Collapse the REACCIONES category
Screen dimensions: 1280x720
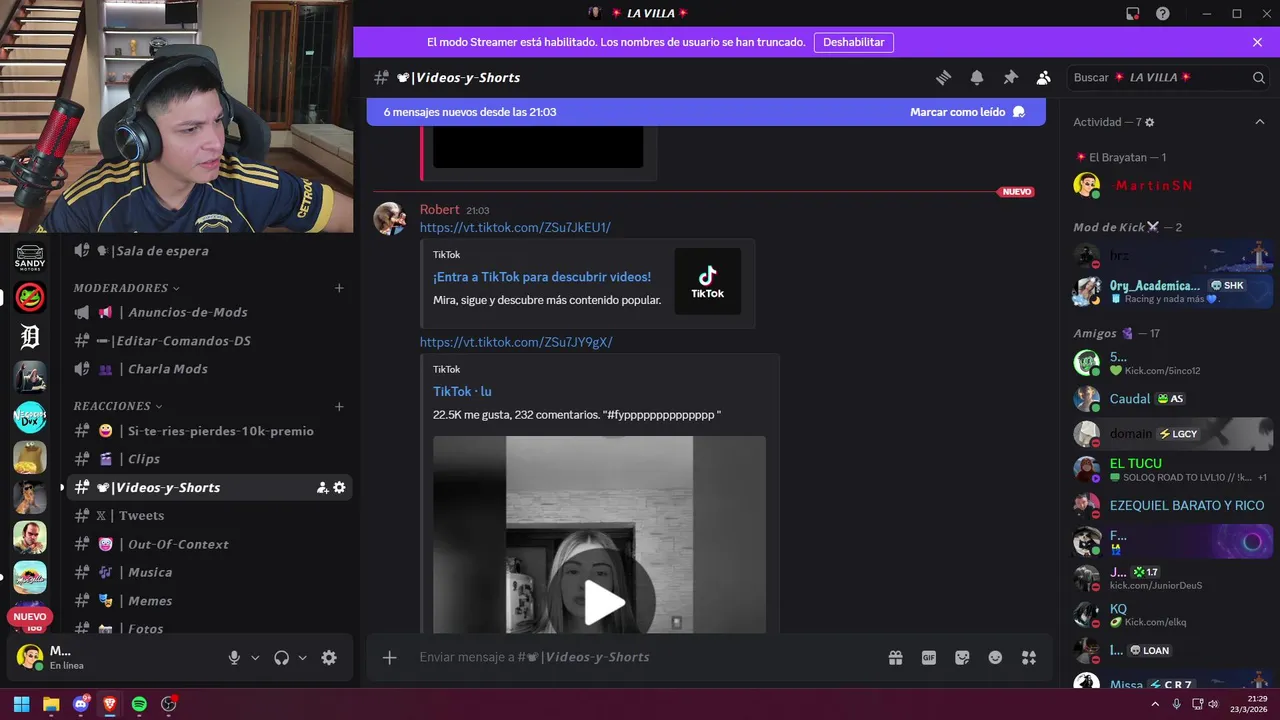point(117,406)
